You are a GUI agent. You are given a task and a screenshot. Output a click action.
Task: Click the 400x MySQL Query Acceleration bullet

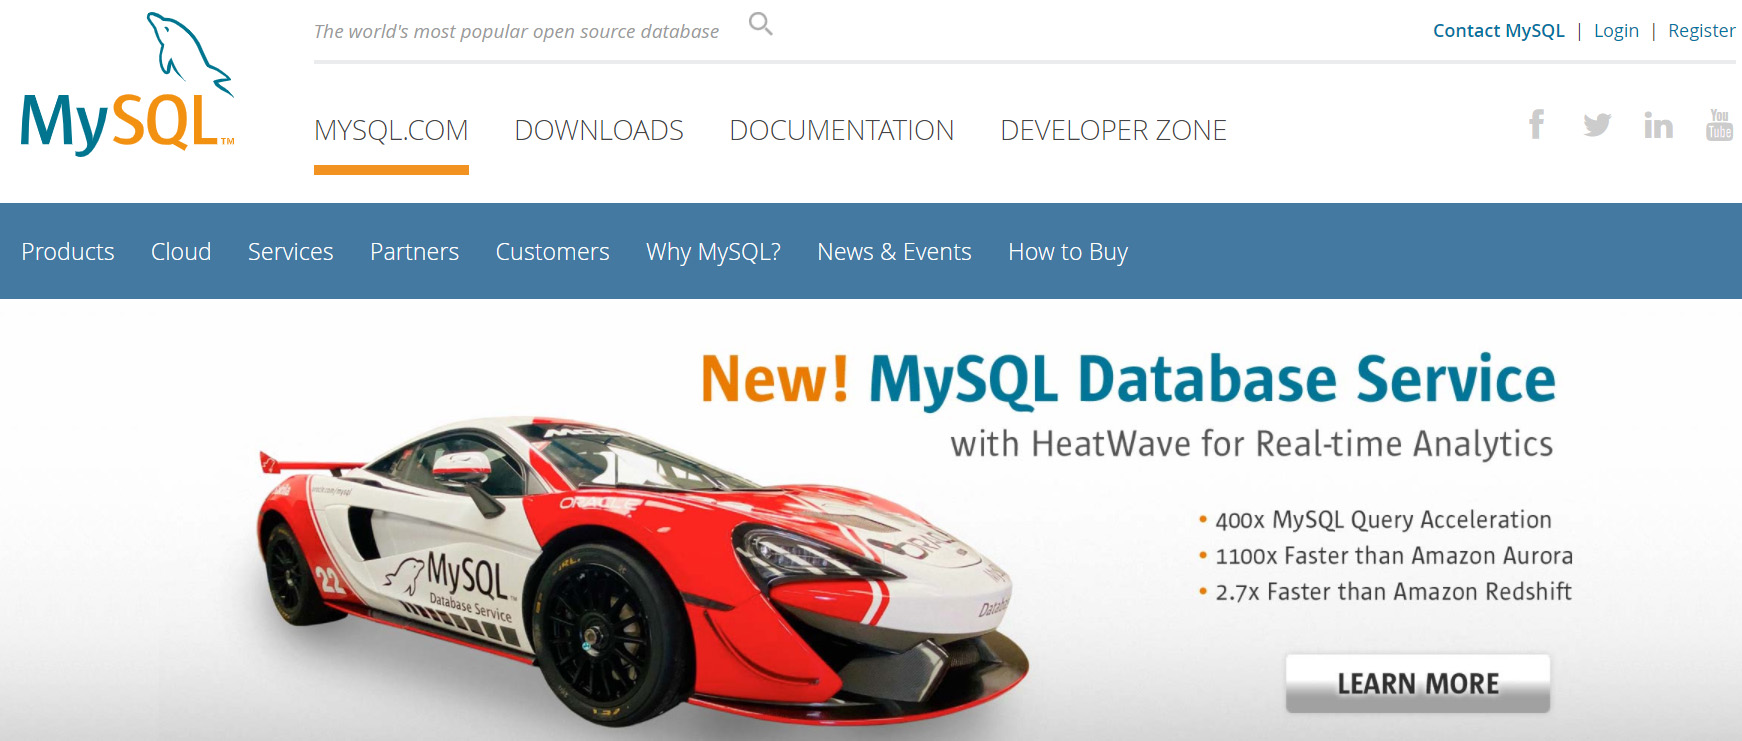(1376, 520)
